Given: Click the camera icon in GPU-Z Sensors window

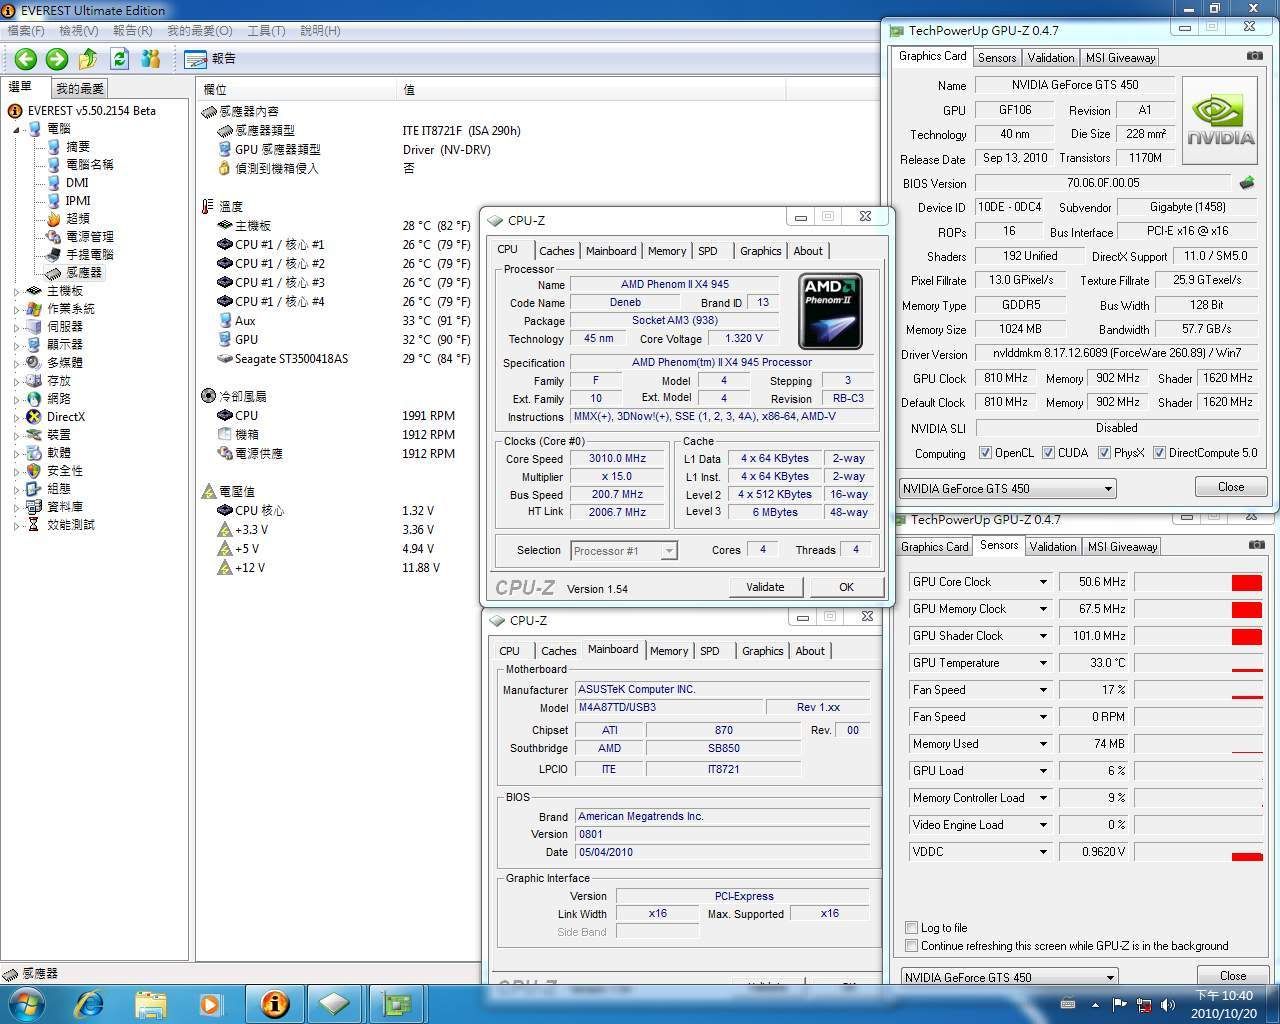Looking at the screenshot, I should [x=1256, y=545].
